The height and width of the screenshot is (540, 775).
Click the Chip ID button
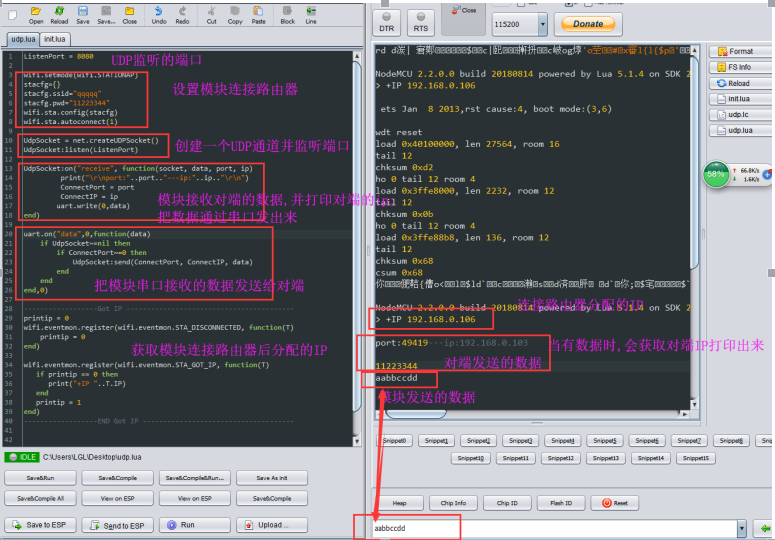point(507,503)
